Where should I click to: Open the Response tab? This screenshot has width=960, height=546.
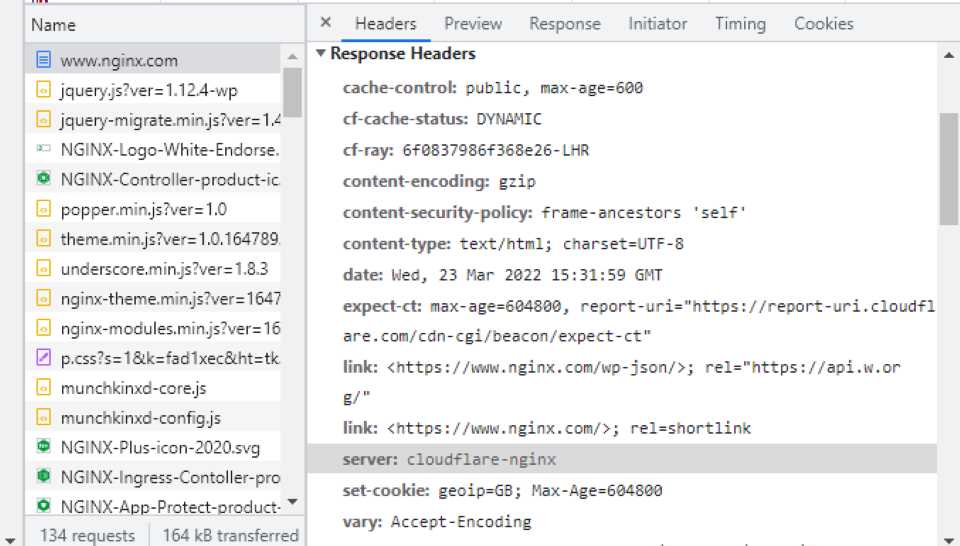[565, 24]
